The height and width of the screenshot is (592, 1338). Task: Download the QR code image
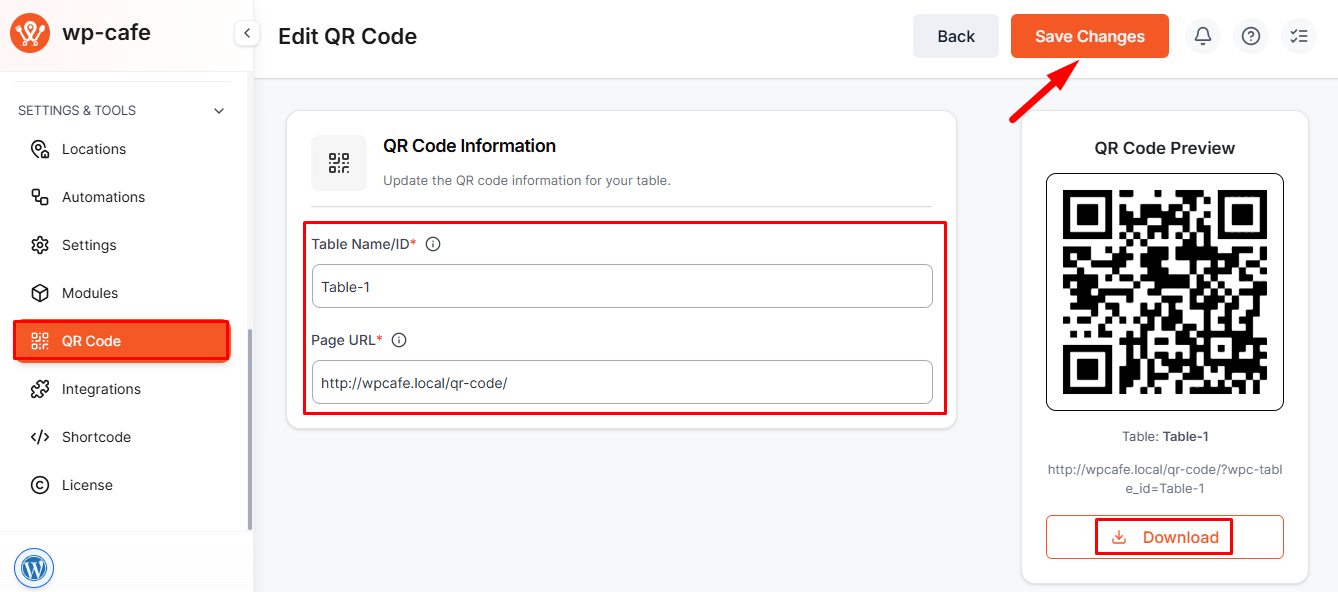click(x=1164, y=537)
